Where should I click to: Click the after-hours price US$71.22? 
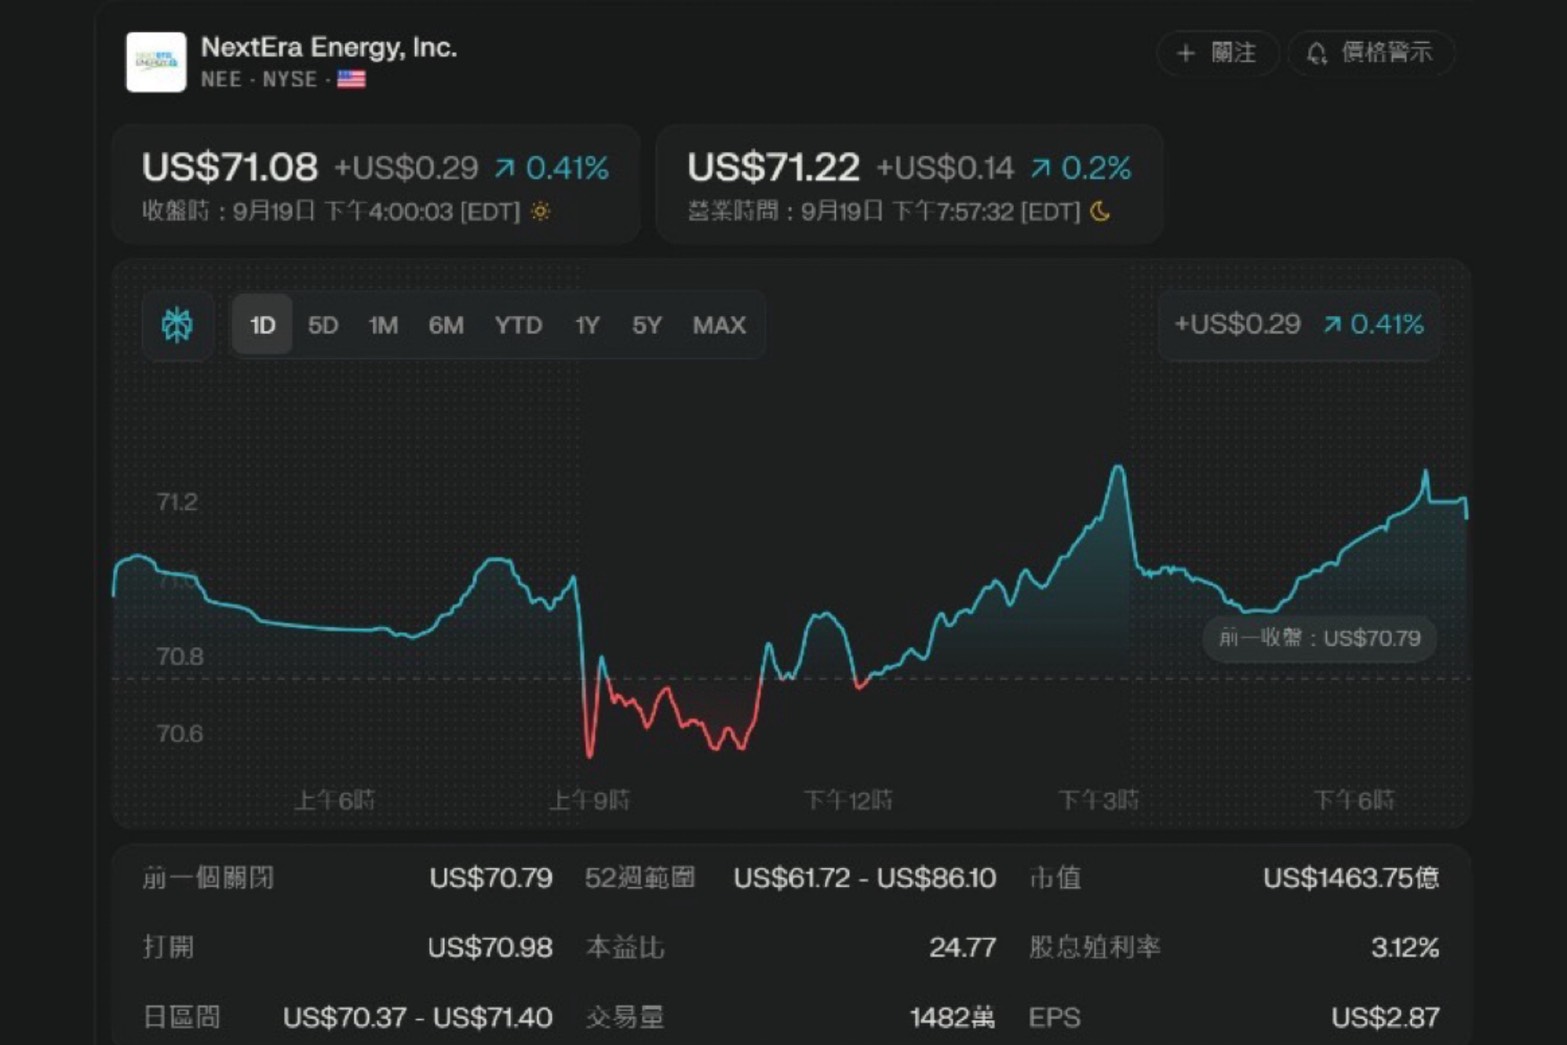(x=773, y=167)
